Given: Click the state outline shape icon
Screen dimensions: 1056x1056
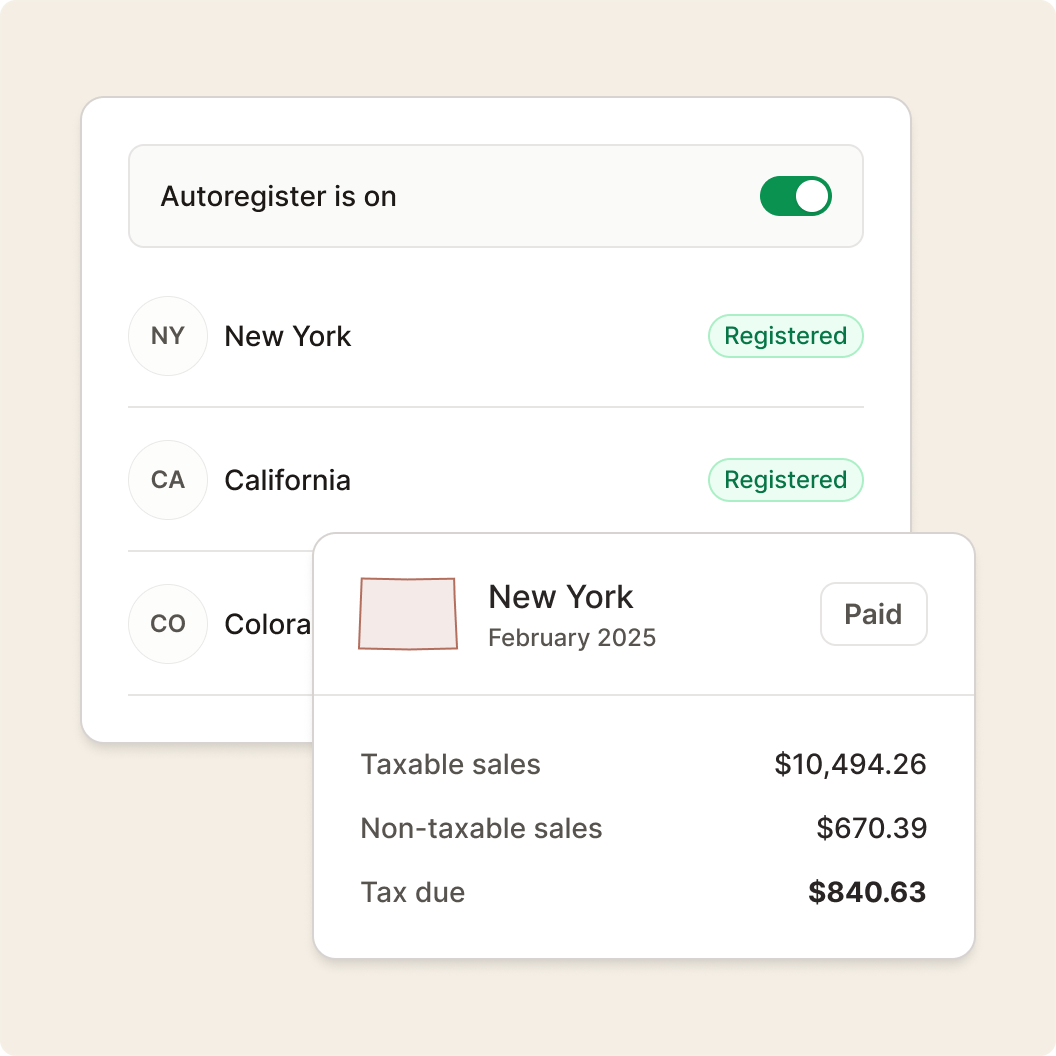Looking at the screenshot, I should pyautogui.click(x=408, y=613).
